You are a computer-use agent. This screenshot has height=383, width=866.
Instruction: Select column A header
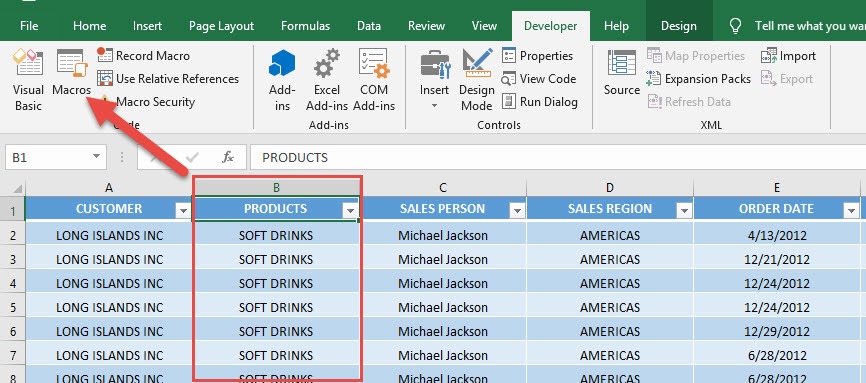tap(109, 188)
